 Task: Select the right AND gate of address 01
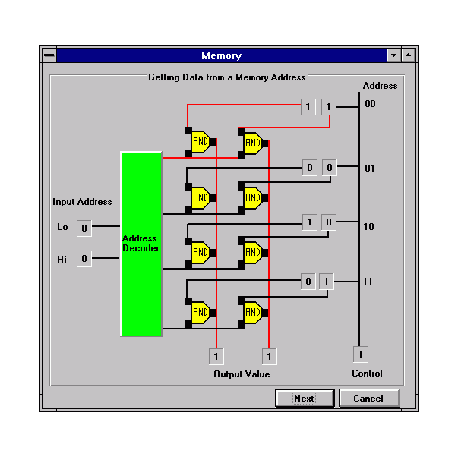point(254,198)
